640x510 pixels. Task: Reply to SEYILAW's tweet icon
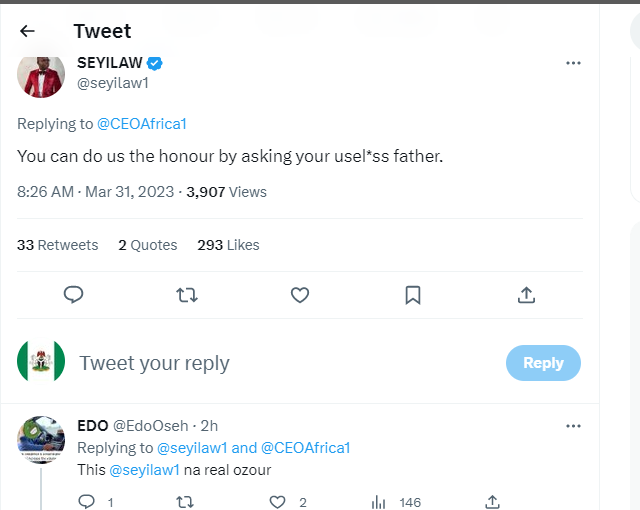(73, 294)
